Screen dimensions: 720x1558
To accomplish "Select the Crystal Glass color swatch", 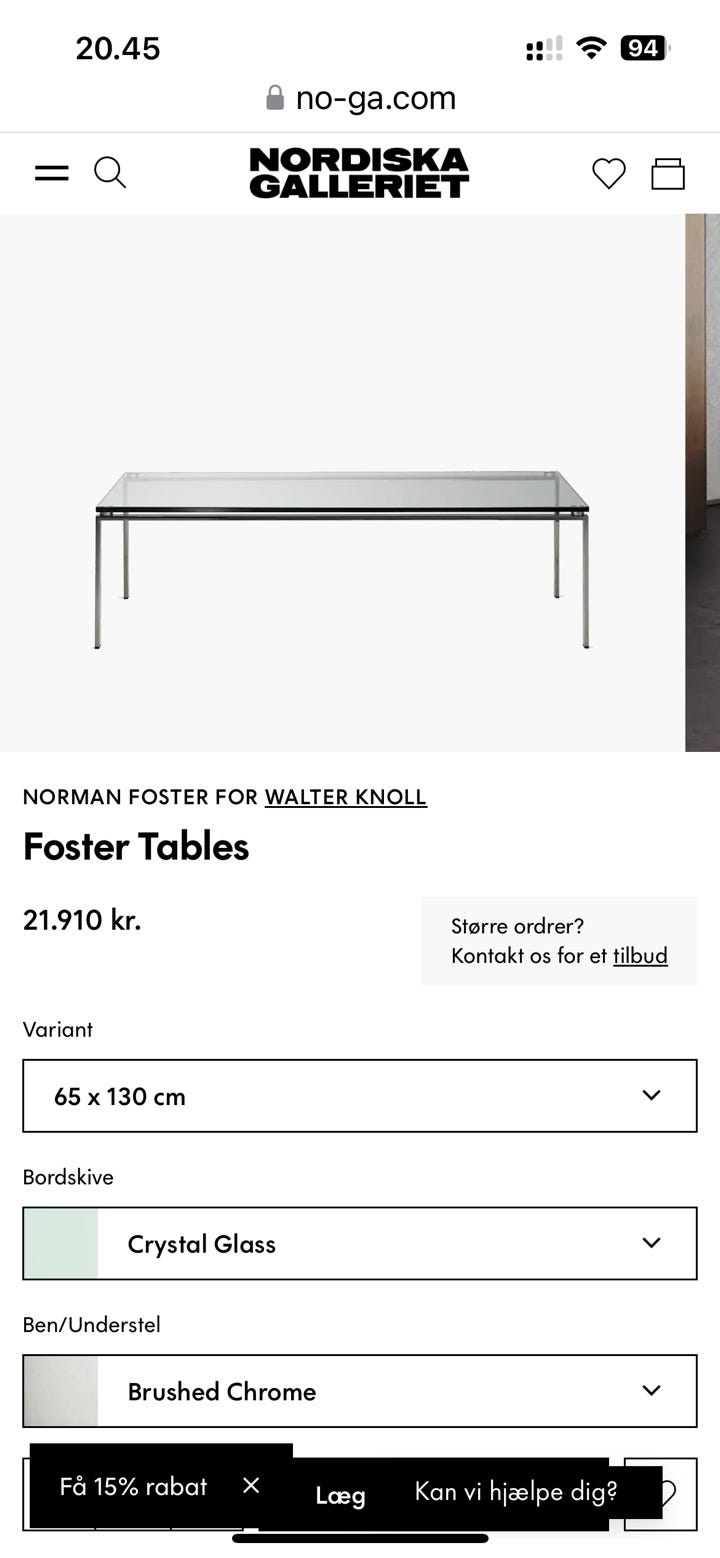I will 61,1243.
